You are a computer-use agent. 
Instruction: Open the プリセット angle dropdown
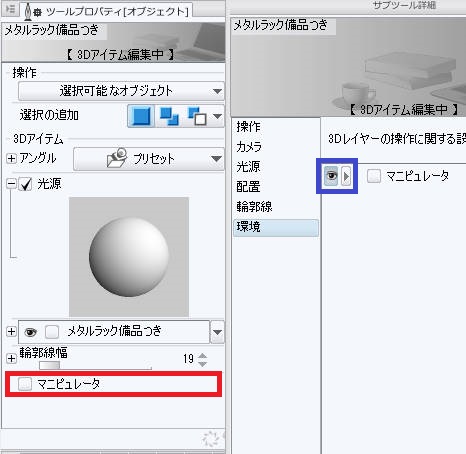click(x=149, y=159)
